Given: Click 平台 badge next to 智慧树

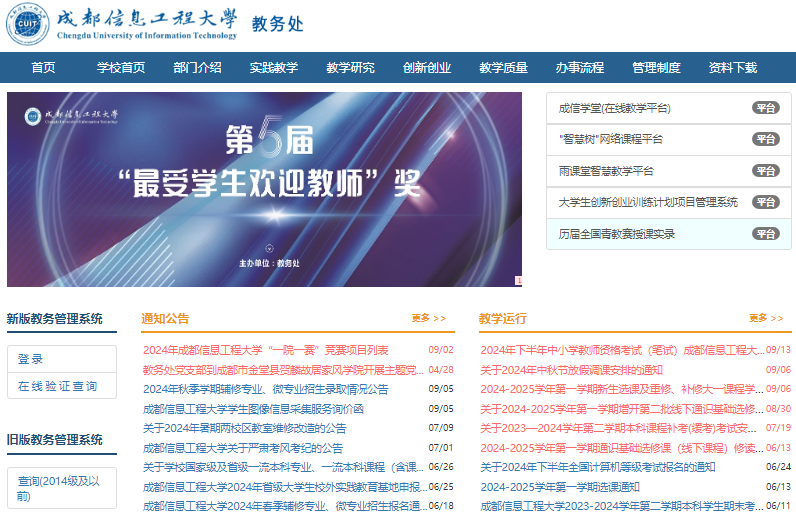Looking at the screenshot, I should coord(766,139).
